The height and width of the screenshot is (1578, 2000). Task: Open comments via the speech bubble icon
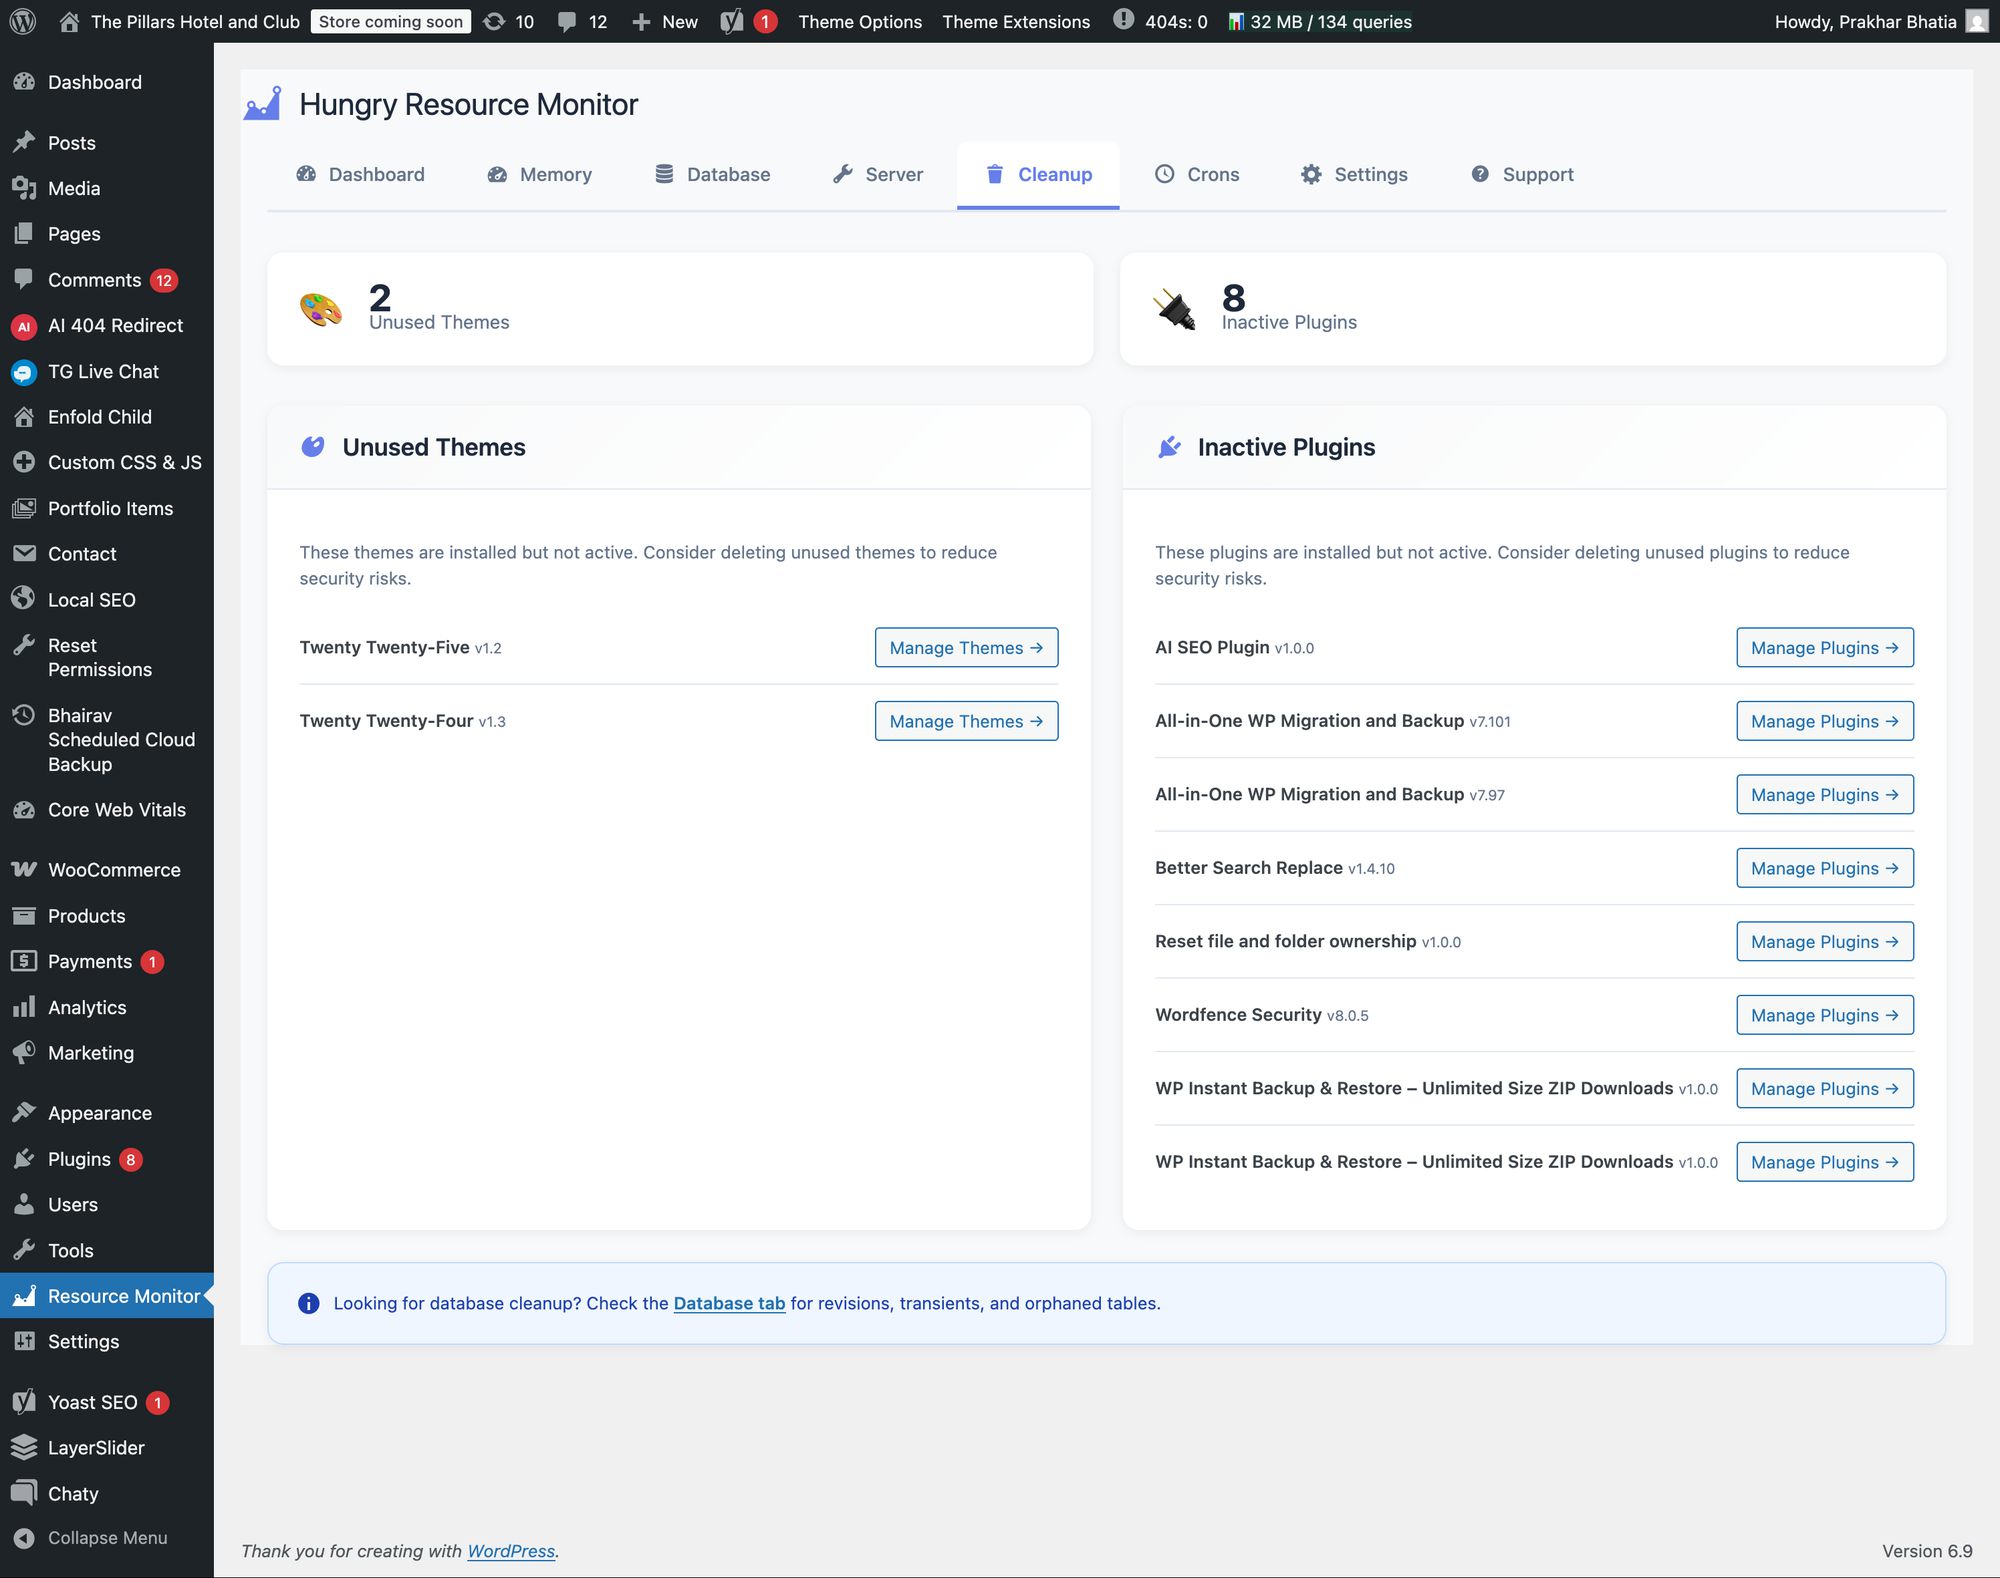pyautogui.click(x=568, y=21)
